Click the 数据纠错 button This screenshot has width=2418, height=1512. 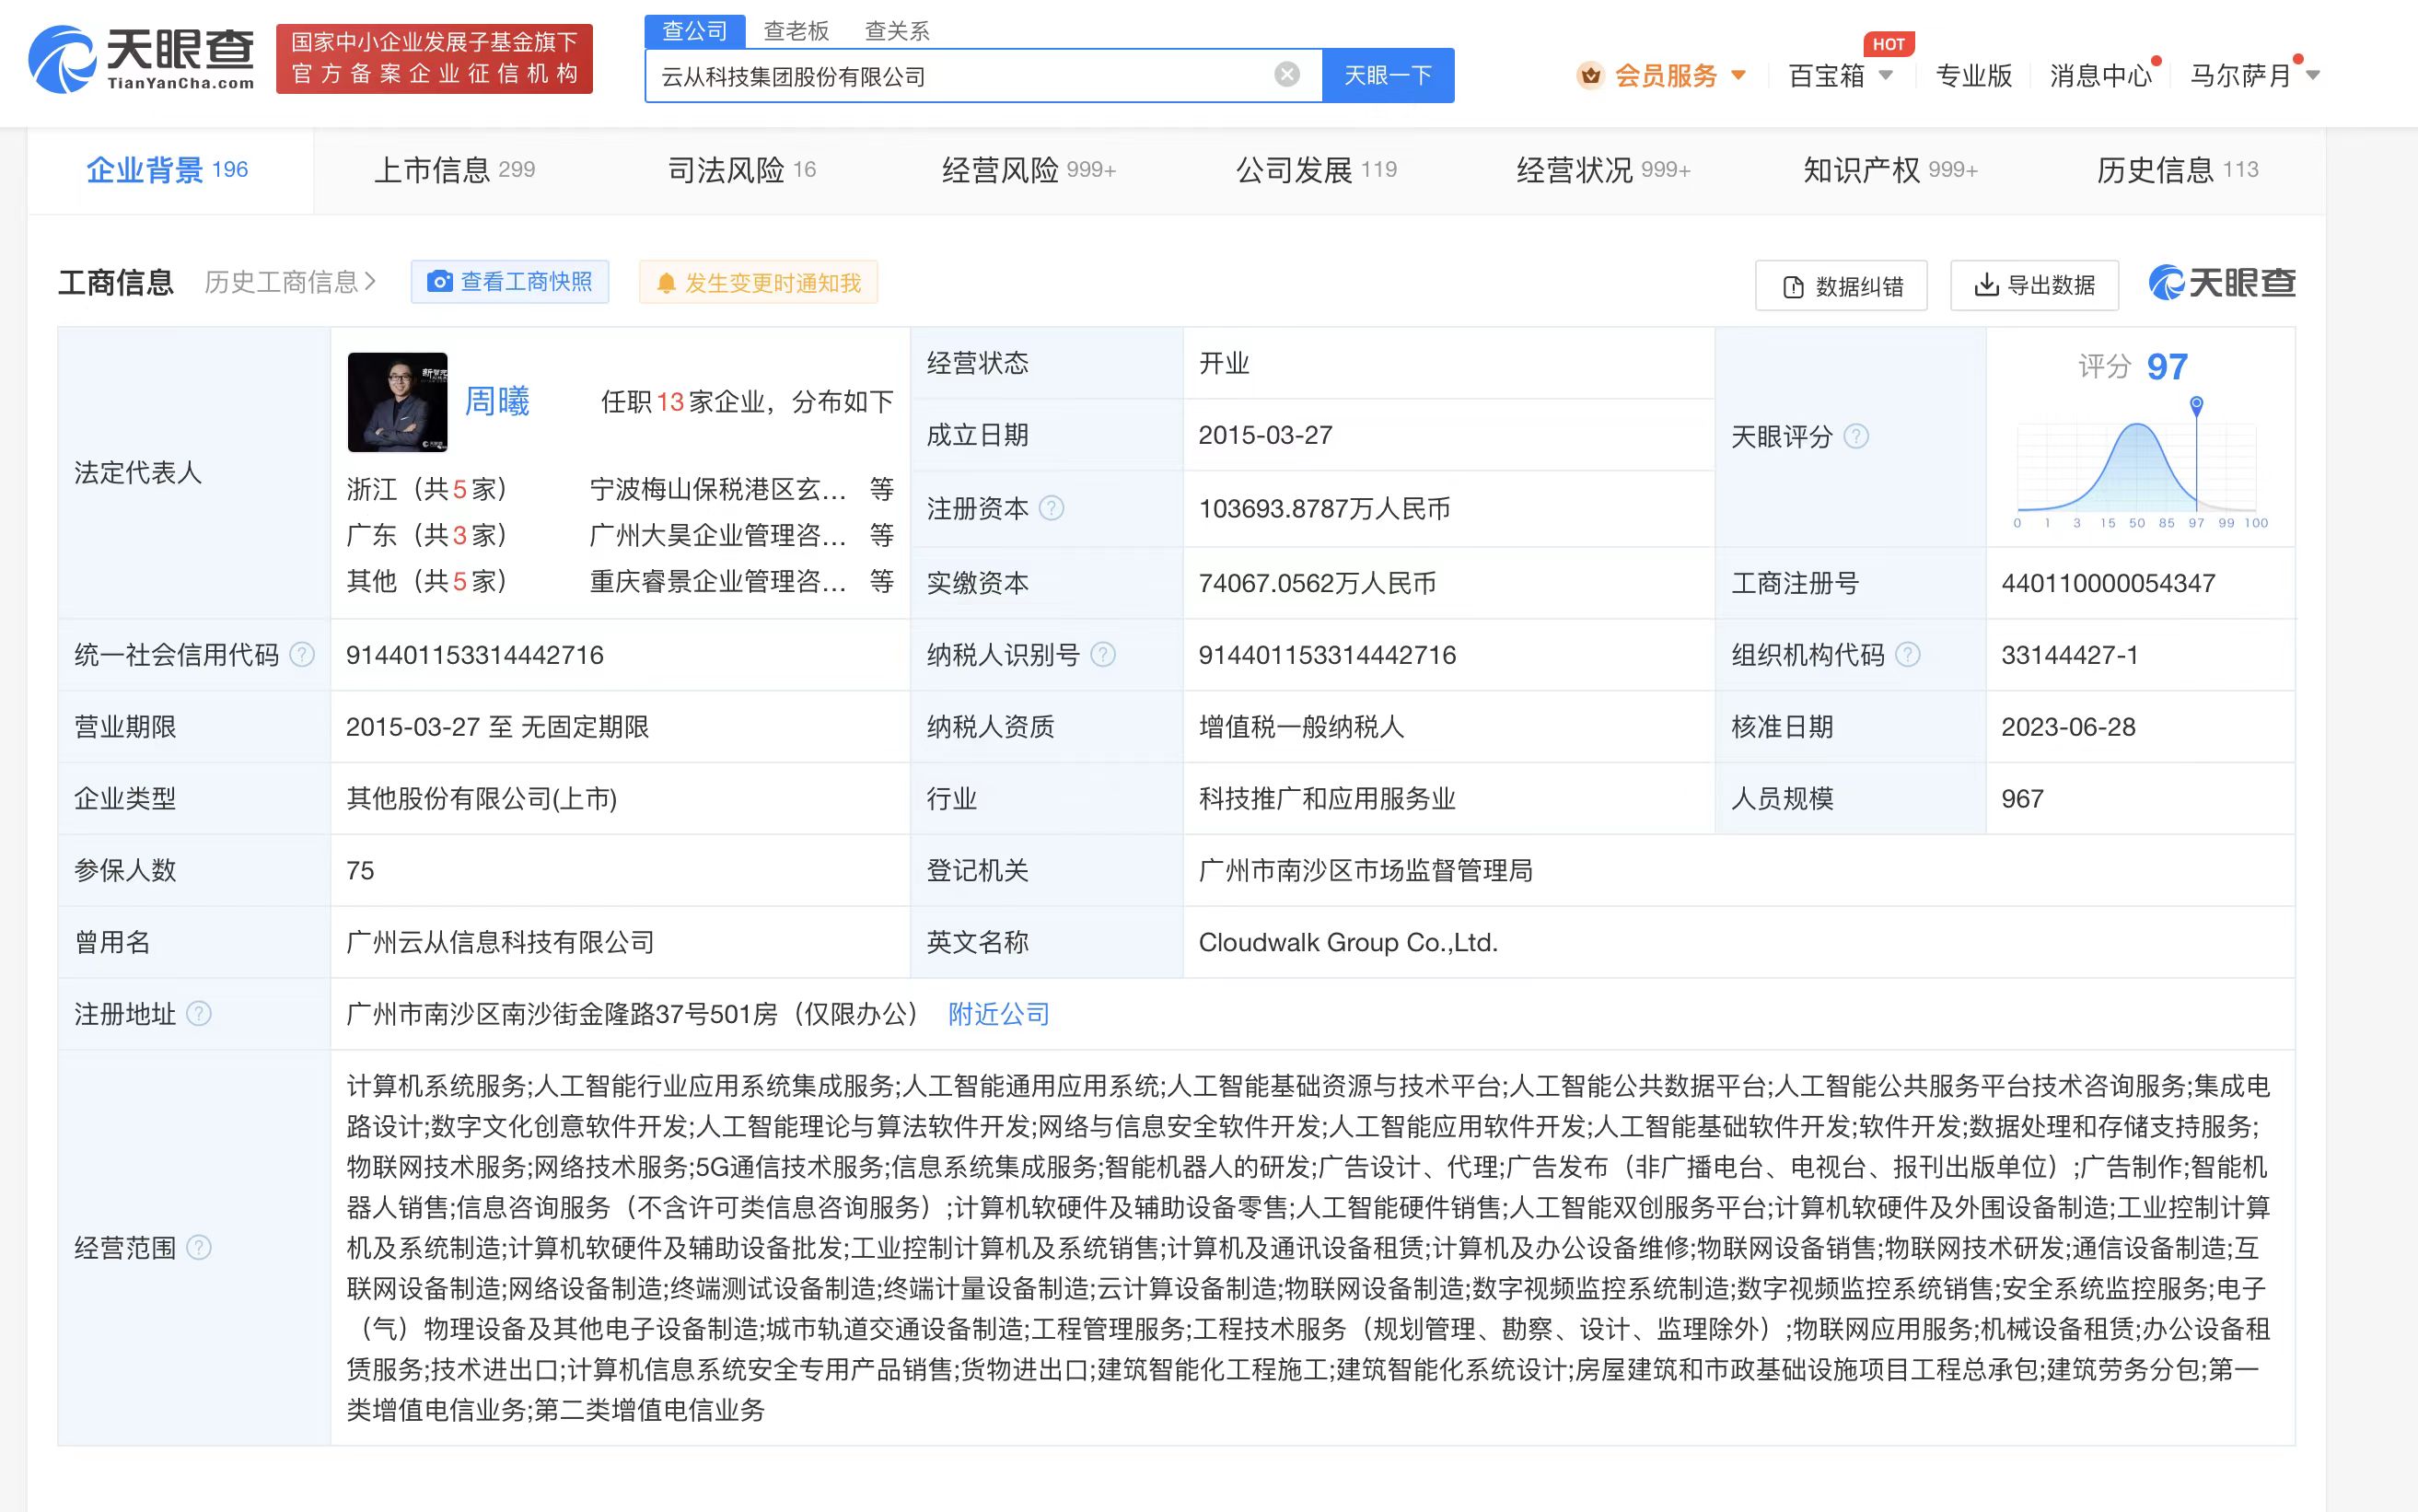(x=1841, y=286)
